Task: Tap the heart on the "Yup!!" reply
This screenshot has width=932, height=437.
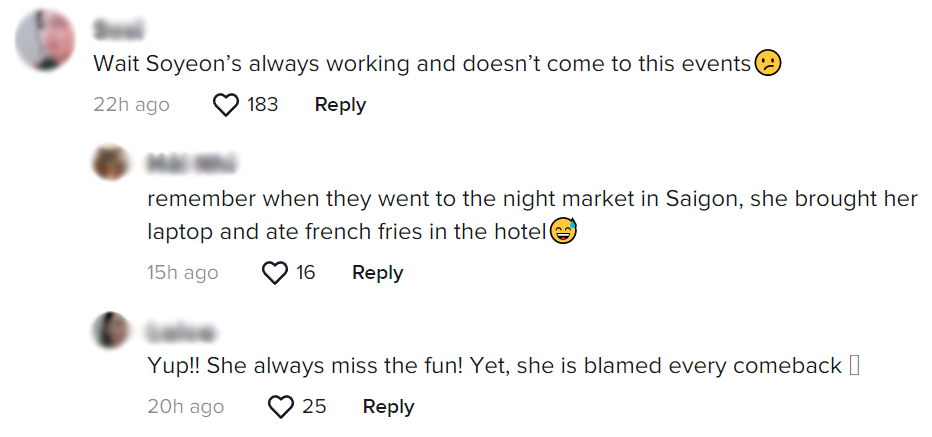Action: pos(282,407)
